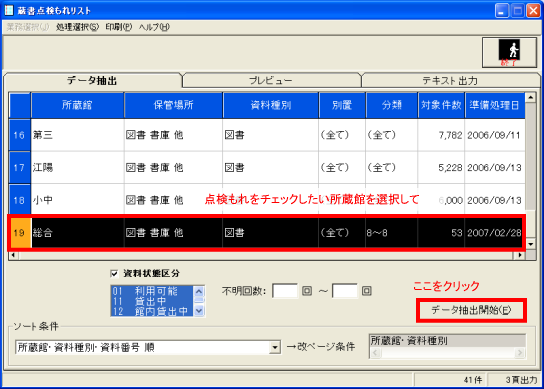Open the 処理選択(S) menu
Image resolution: width=544 pixels, height=389 pixels.
point(77,27)
